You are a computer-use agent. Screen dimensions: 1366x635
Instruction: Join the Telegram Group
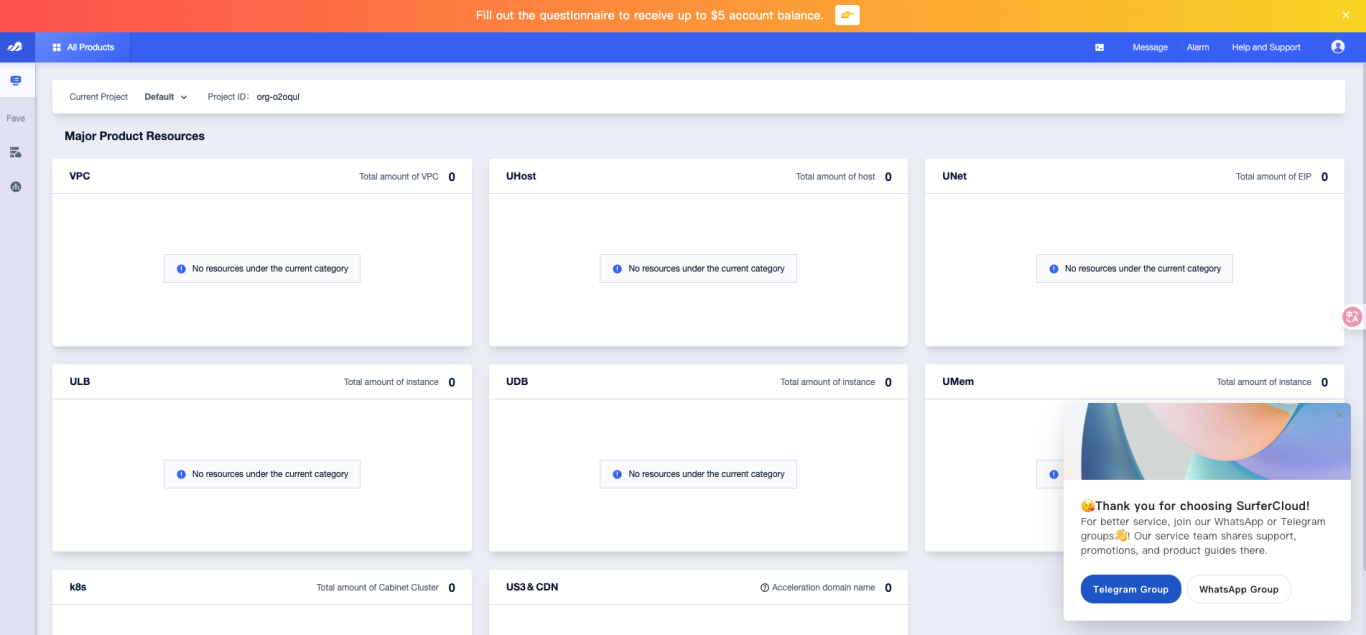coord(1131,589)
